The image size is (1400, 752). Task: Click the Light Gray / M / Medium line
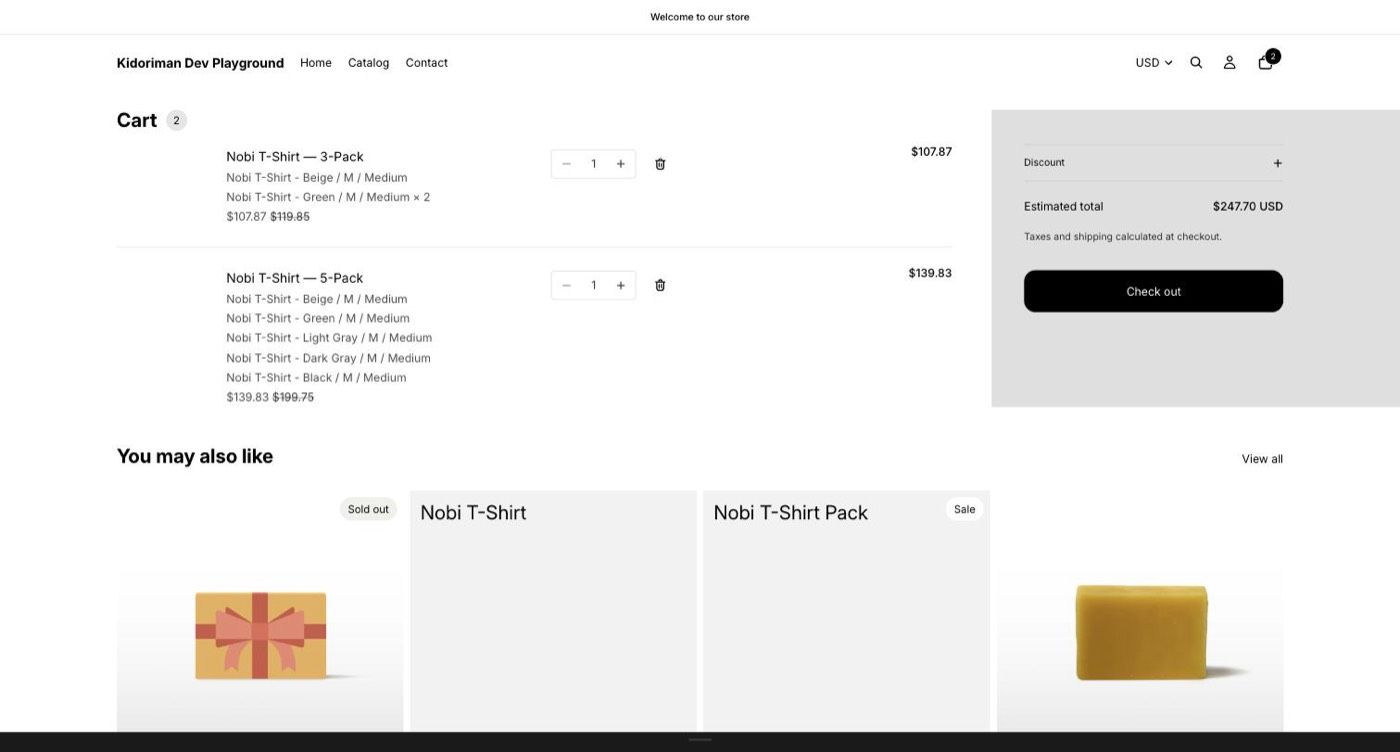tap(329, 338)
